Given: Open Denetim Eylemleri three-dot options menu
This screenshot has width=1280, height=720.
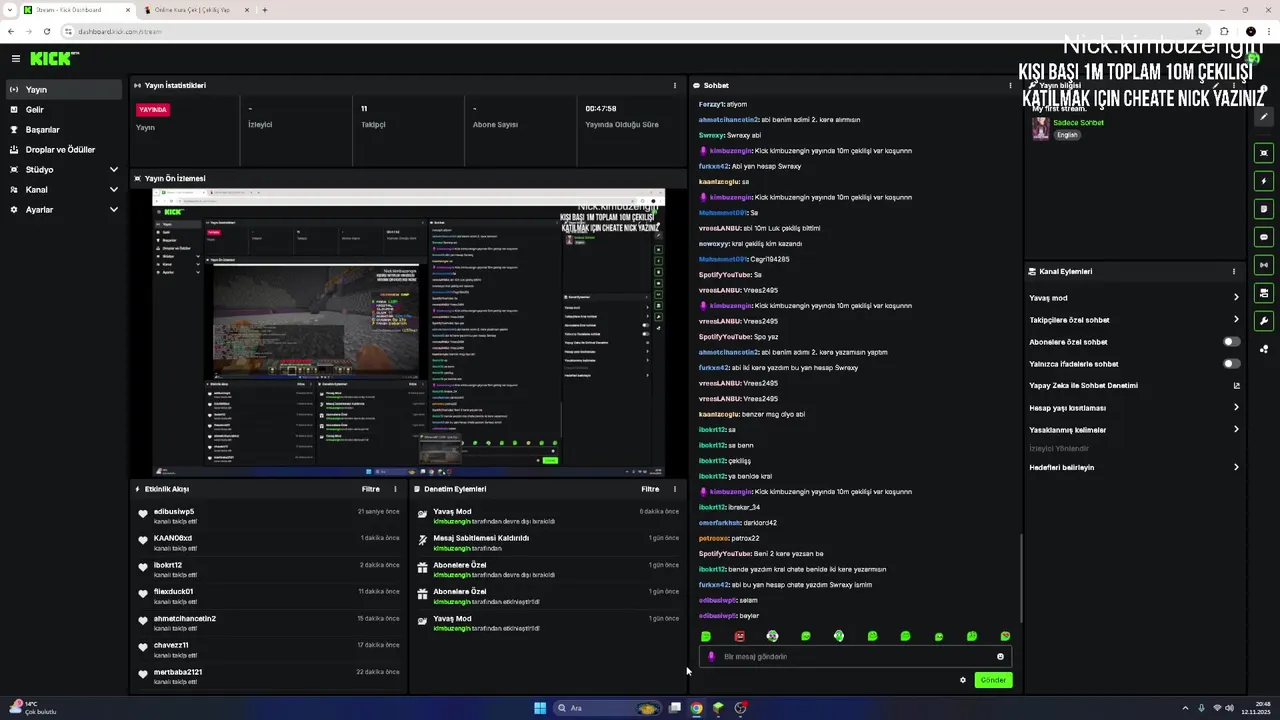Looking at the screenshot, I should point(675,489).
